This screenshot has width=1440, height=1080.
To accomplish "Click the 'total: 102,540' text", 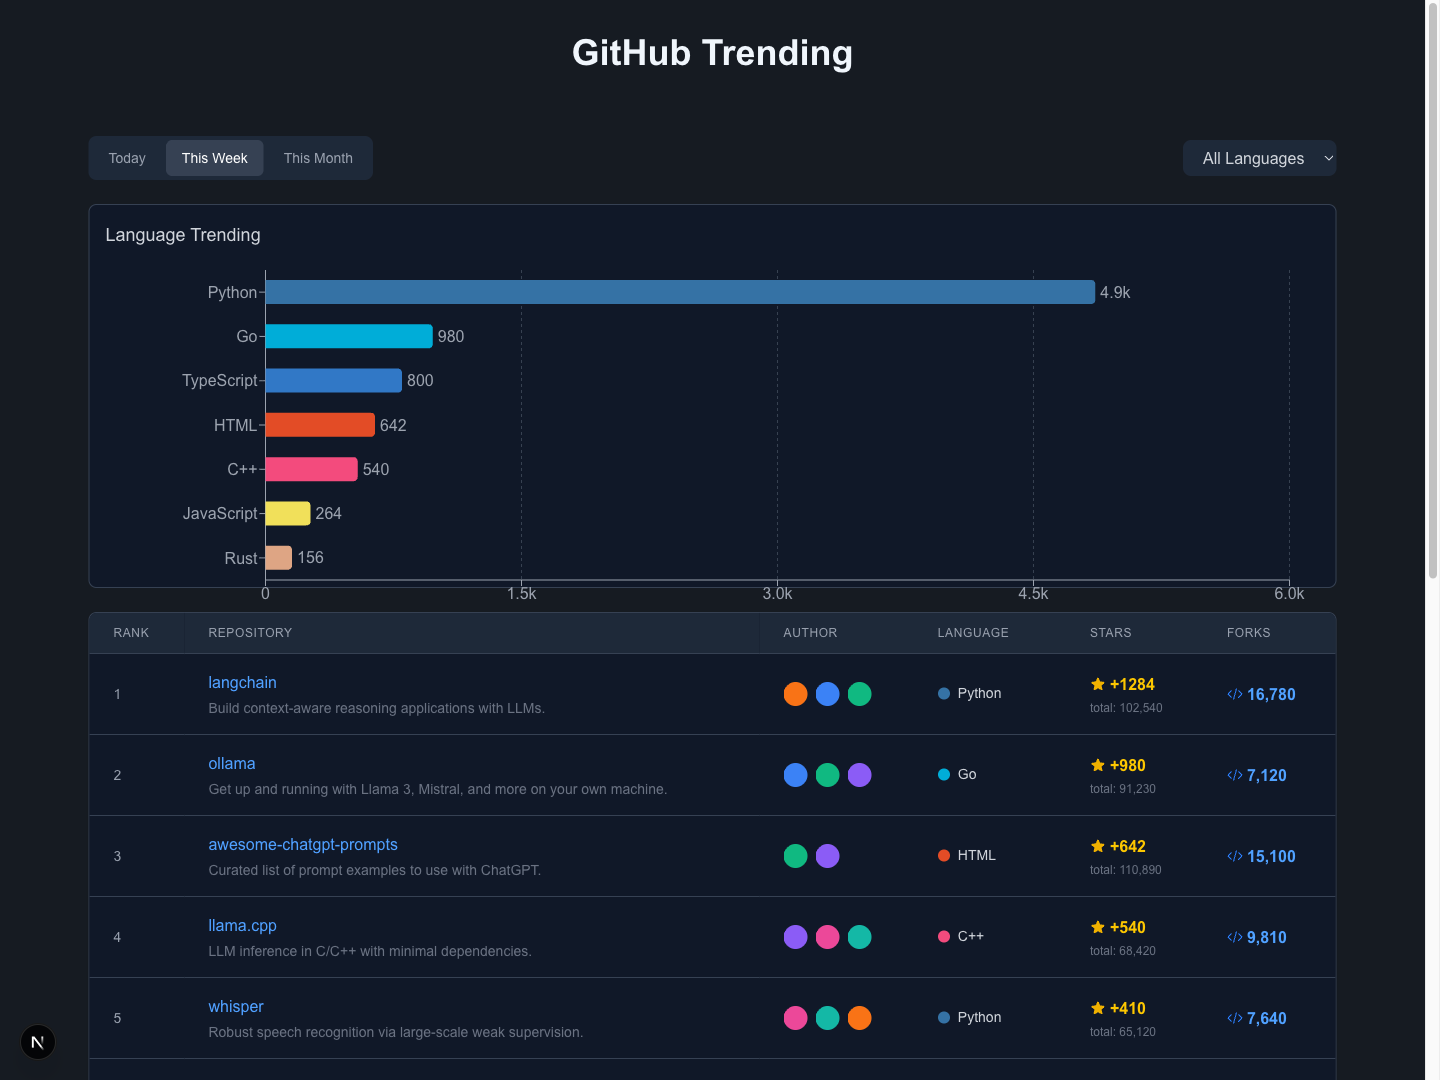I will click(x=1126, y=708).
